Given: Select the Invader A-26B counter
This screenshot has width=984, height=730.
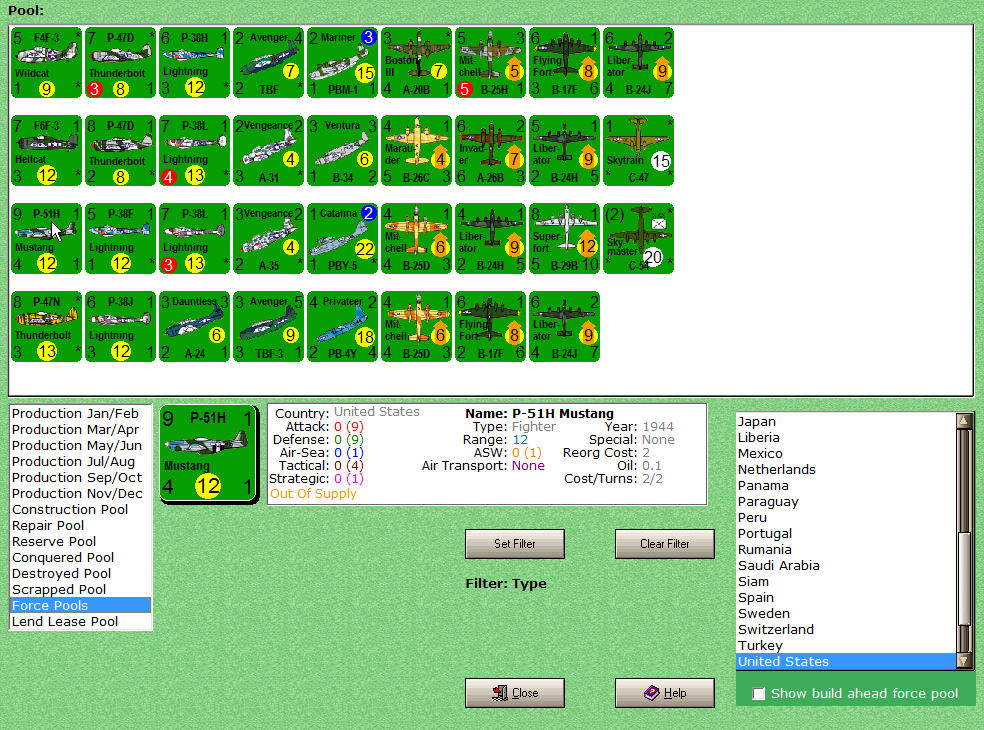Looking at the screenshot, I should pos(491,151).
